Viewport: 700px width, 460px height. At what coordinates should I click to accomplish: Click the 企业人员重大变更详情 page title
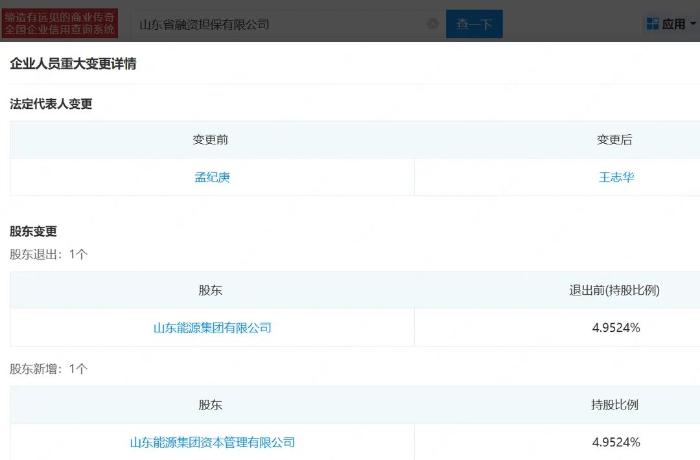pyautogui.click(x=73, y=64)
